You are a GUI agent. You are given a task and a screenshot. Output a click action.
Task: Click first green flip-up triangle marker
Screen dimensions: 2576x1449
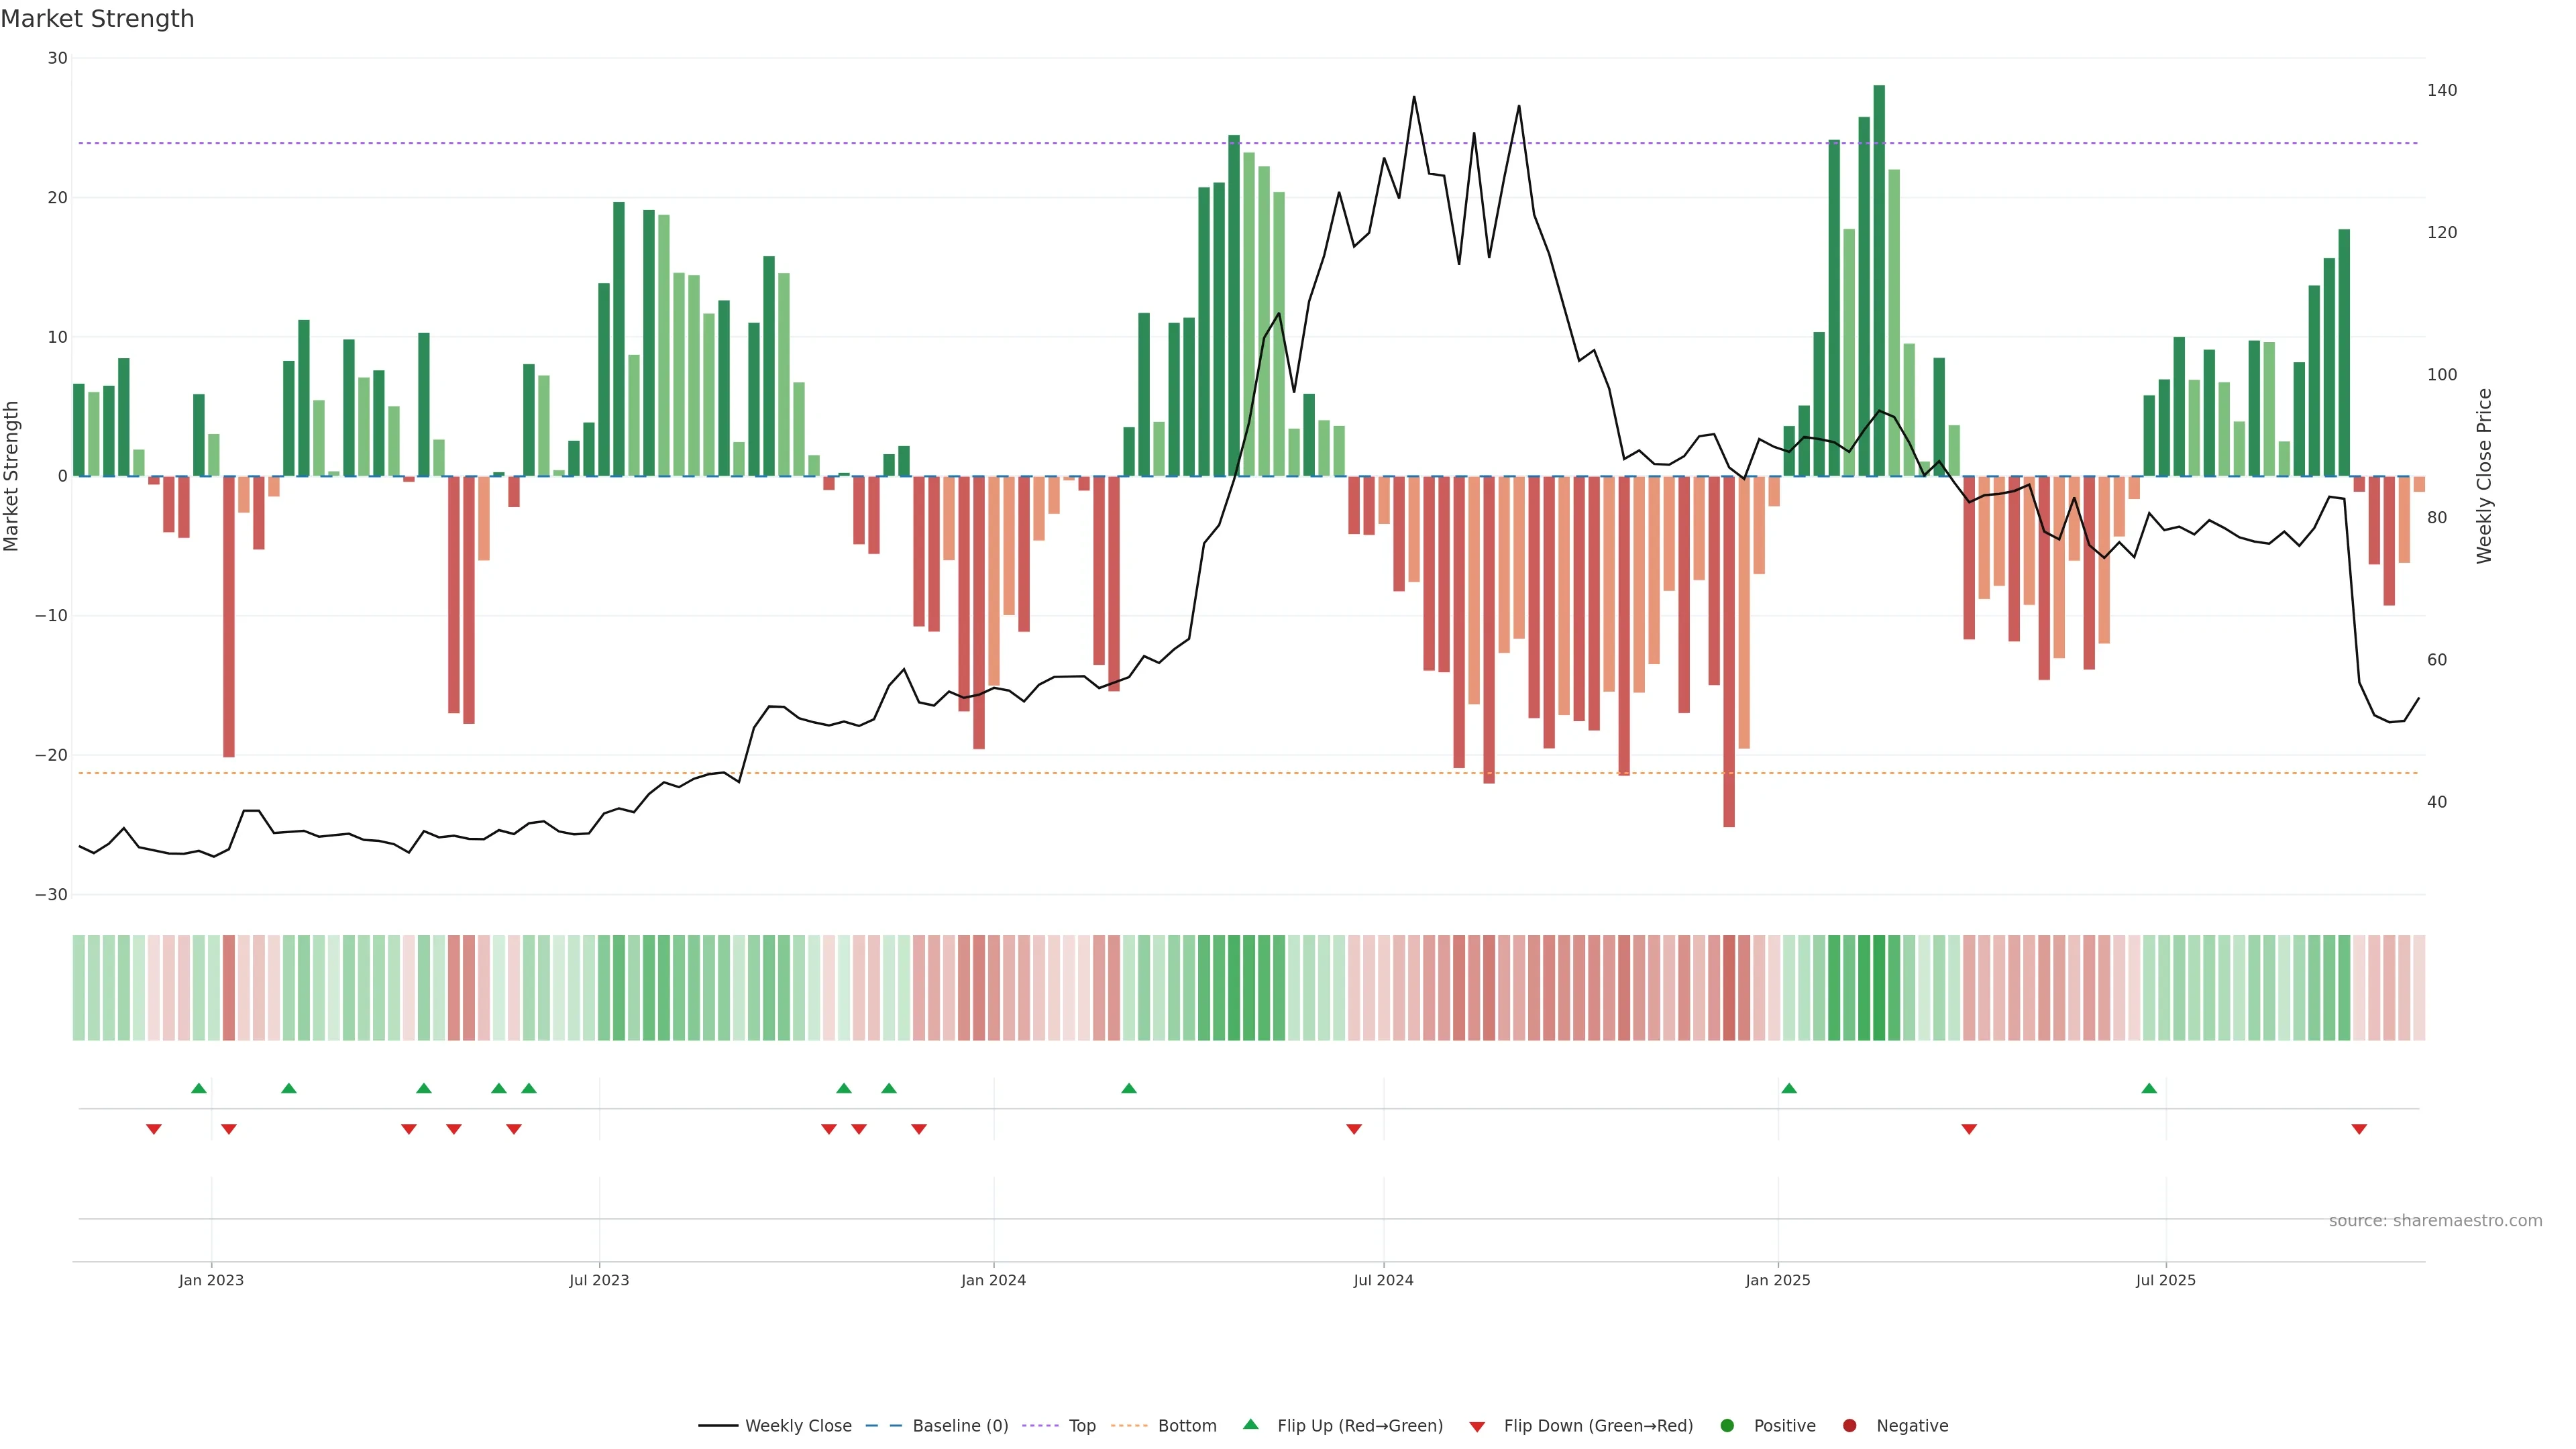[x=199, y=1088]
